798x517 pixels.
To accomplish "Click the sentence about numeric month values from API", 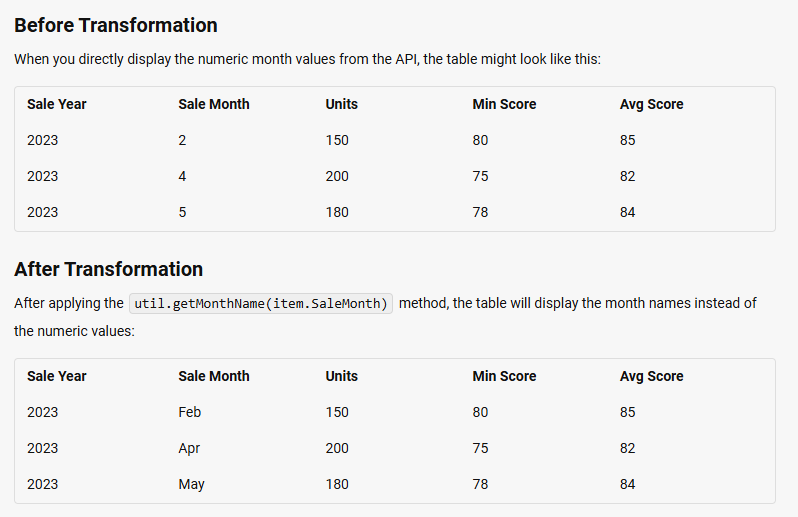I will [x=307, y=59].
